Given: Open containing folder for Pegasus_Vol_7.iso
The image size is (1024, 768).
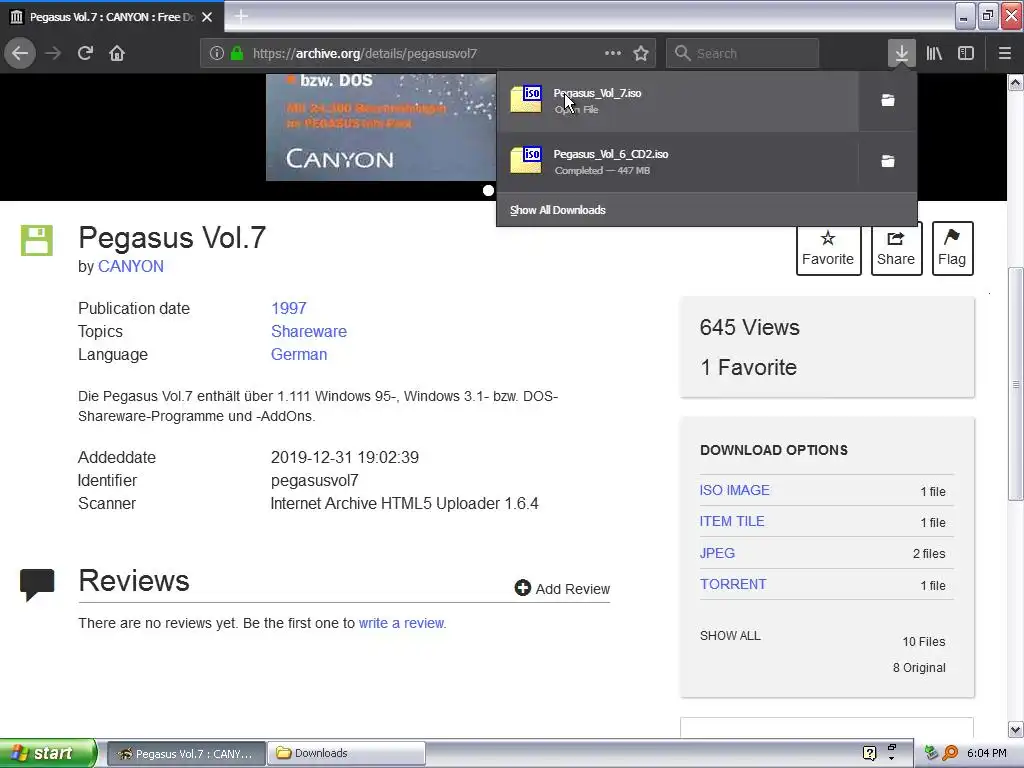Looking at the screenshot, I should 888,100.
